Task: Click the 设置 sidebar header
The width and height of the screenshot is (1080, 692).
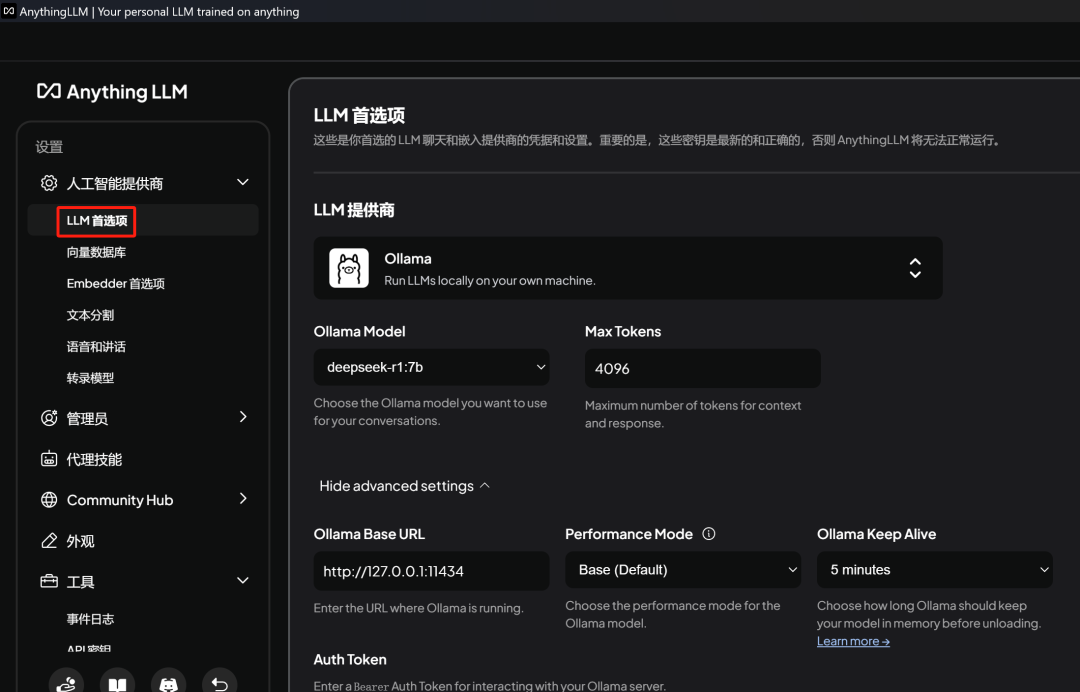Action: (49, 147)
